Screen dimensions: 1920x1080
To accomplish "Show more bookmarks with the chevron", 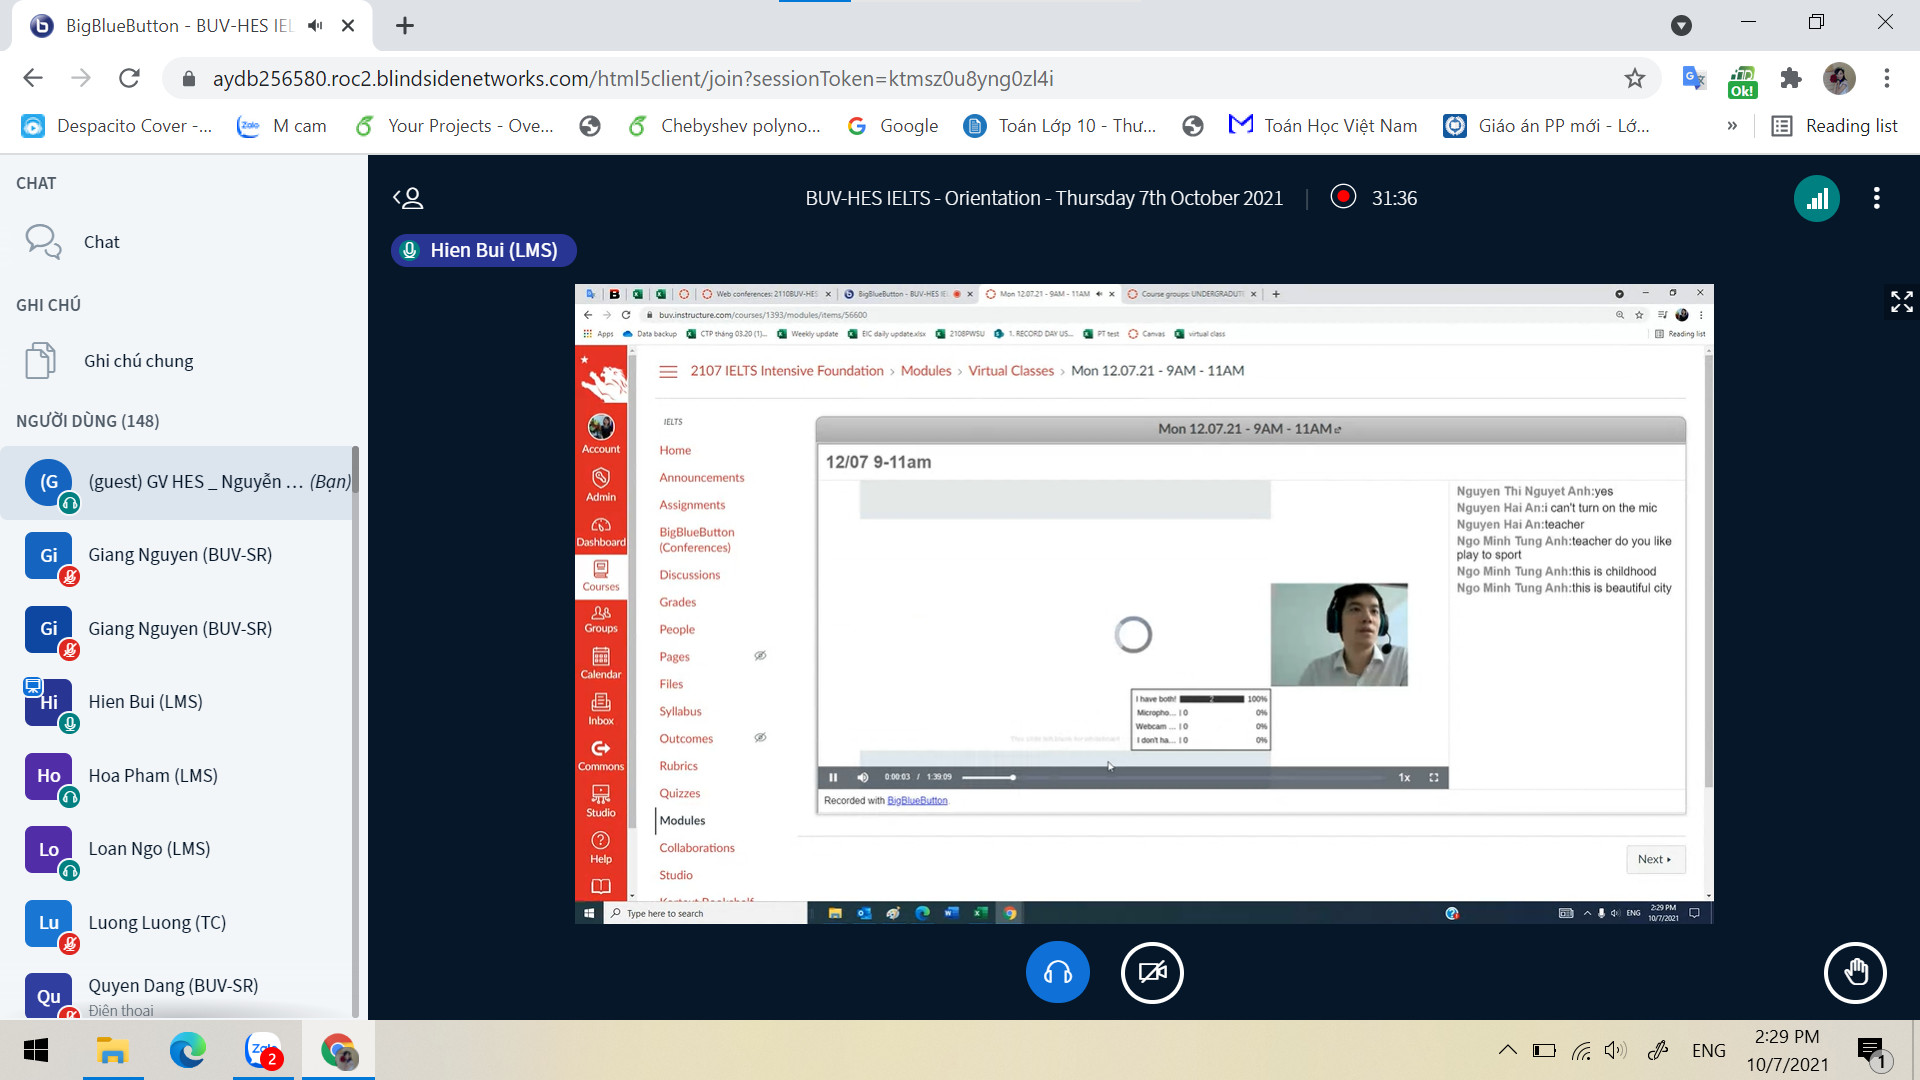I will (x=1732, y=126).
